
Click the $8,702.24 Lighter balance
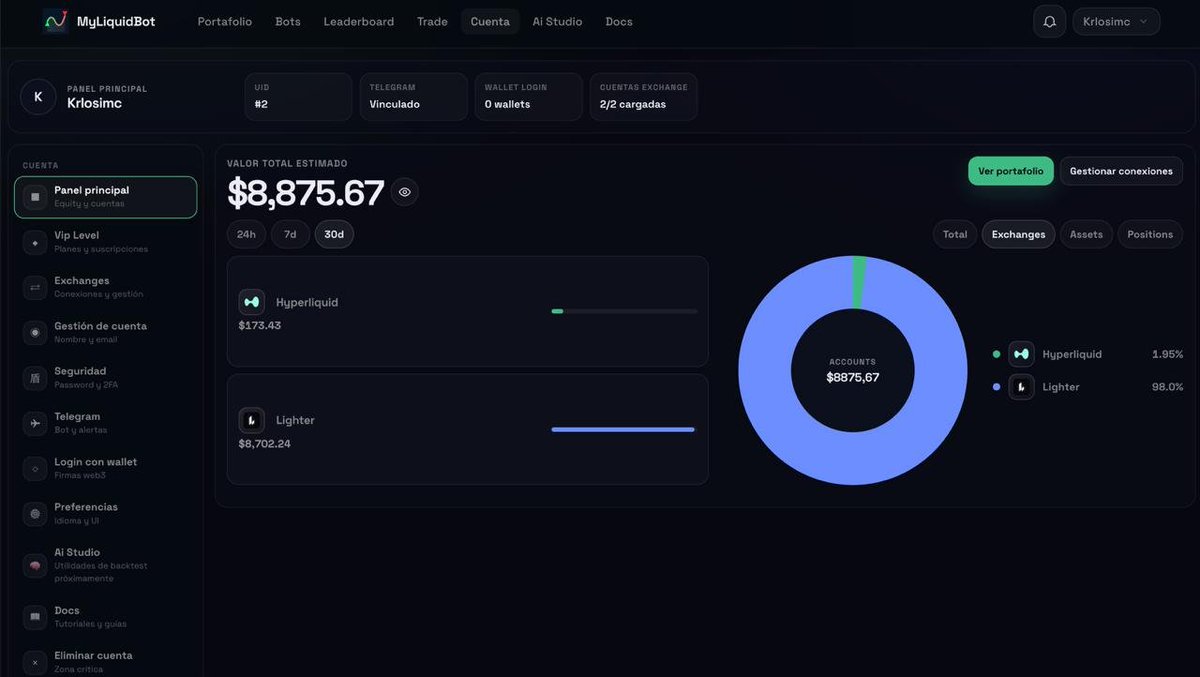pyautogui.click(x=265, y=444)
